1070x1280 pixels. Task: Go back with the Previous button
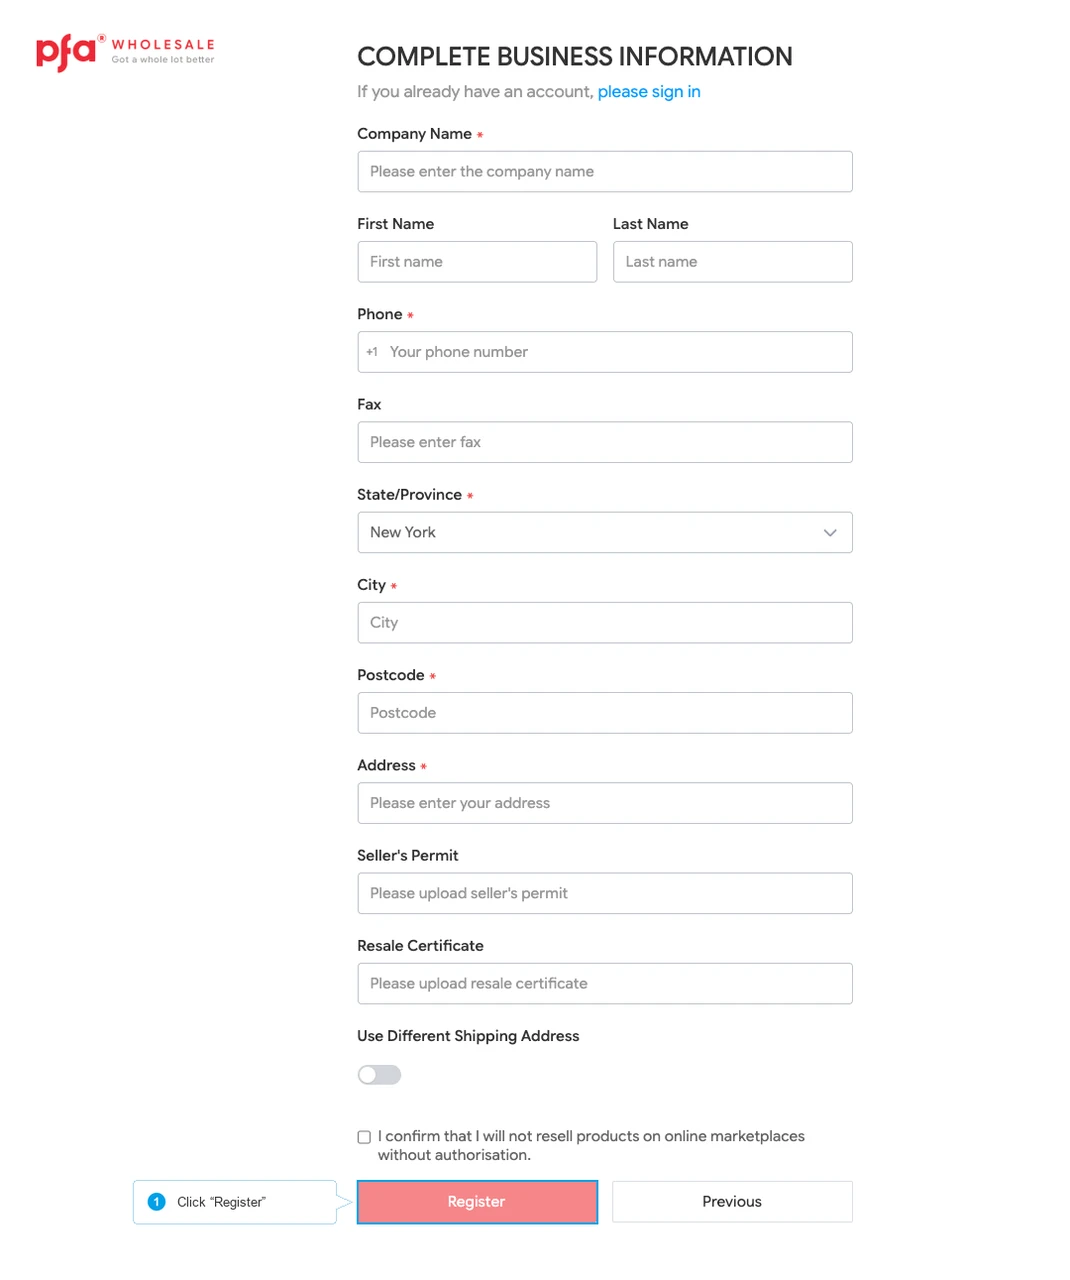[x=732, y=1202]
